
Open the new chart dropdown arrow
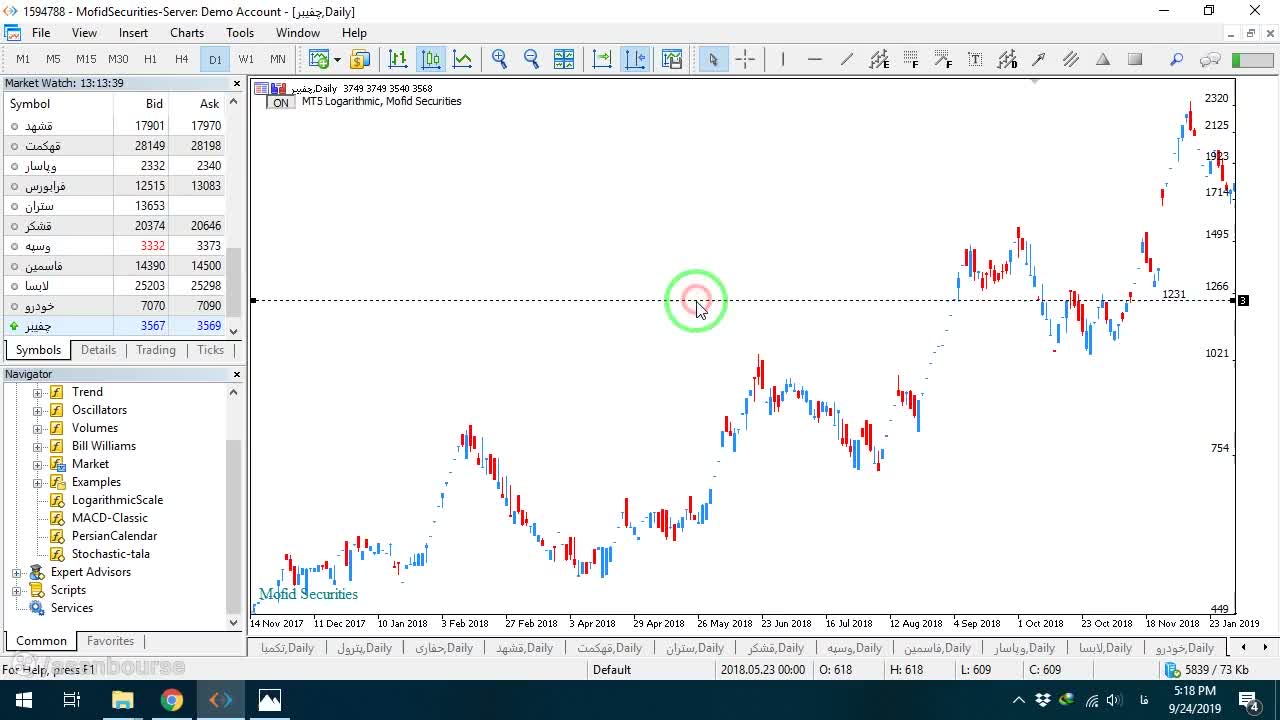point(337,59)
